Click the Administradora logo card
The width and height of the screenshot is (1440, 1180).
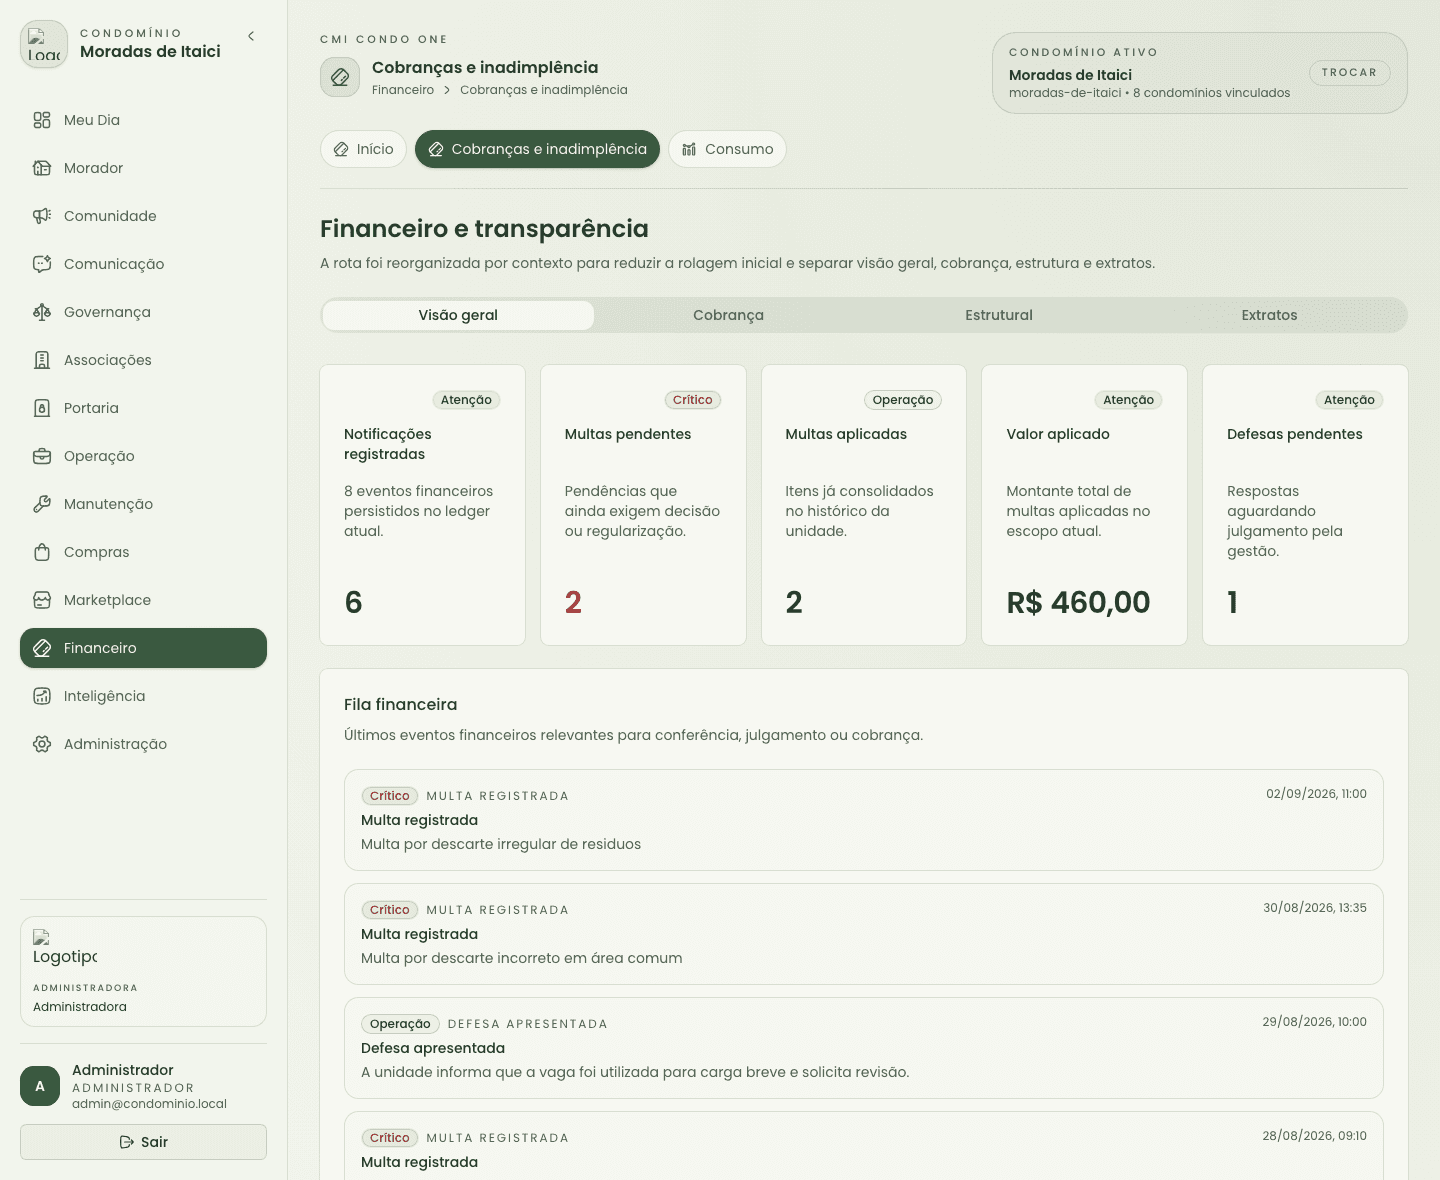(143, 971)
